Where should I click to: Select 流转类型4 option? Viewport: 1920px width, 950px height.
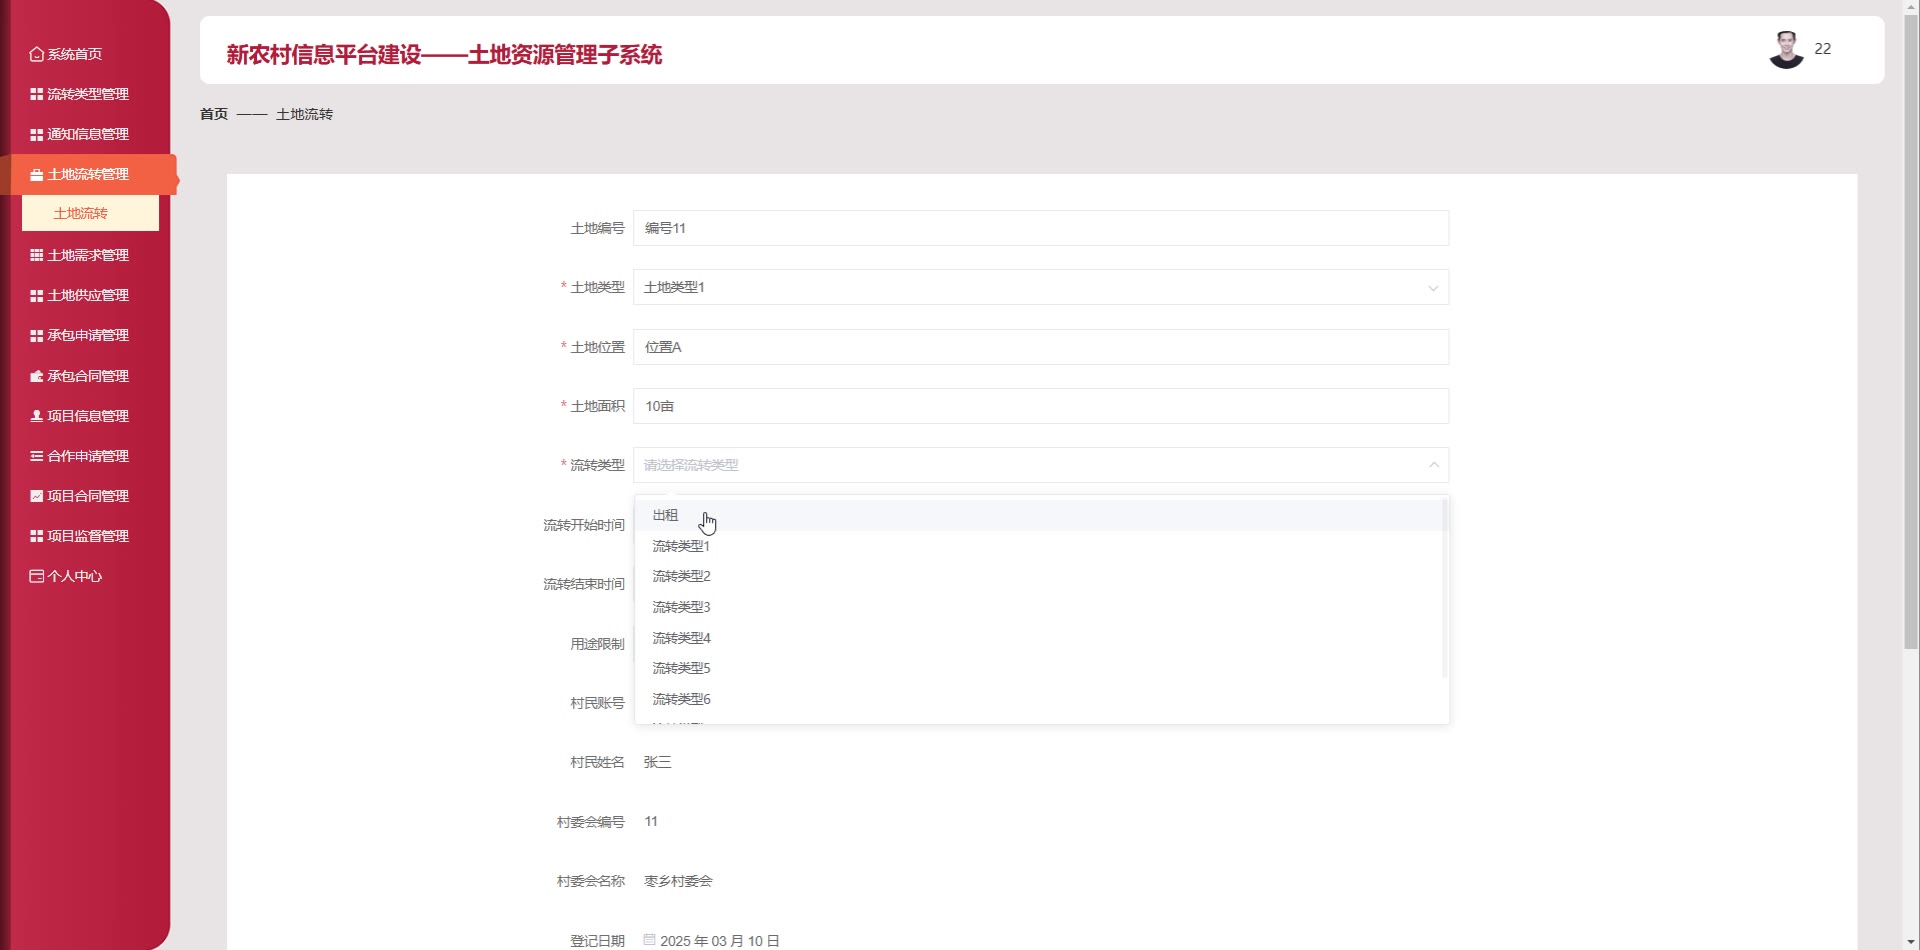tap(1039, 638)
